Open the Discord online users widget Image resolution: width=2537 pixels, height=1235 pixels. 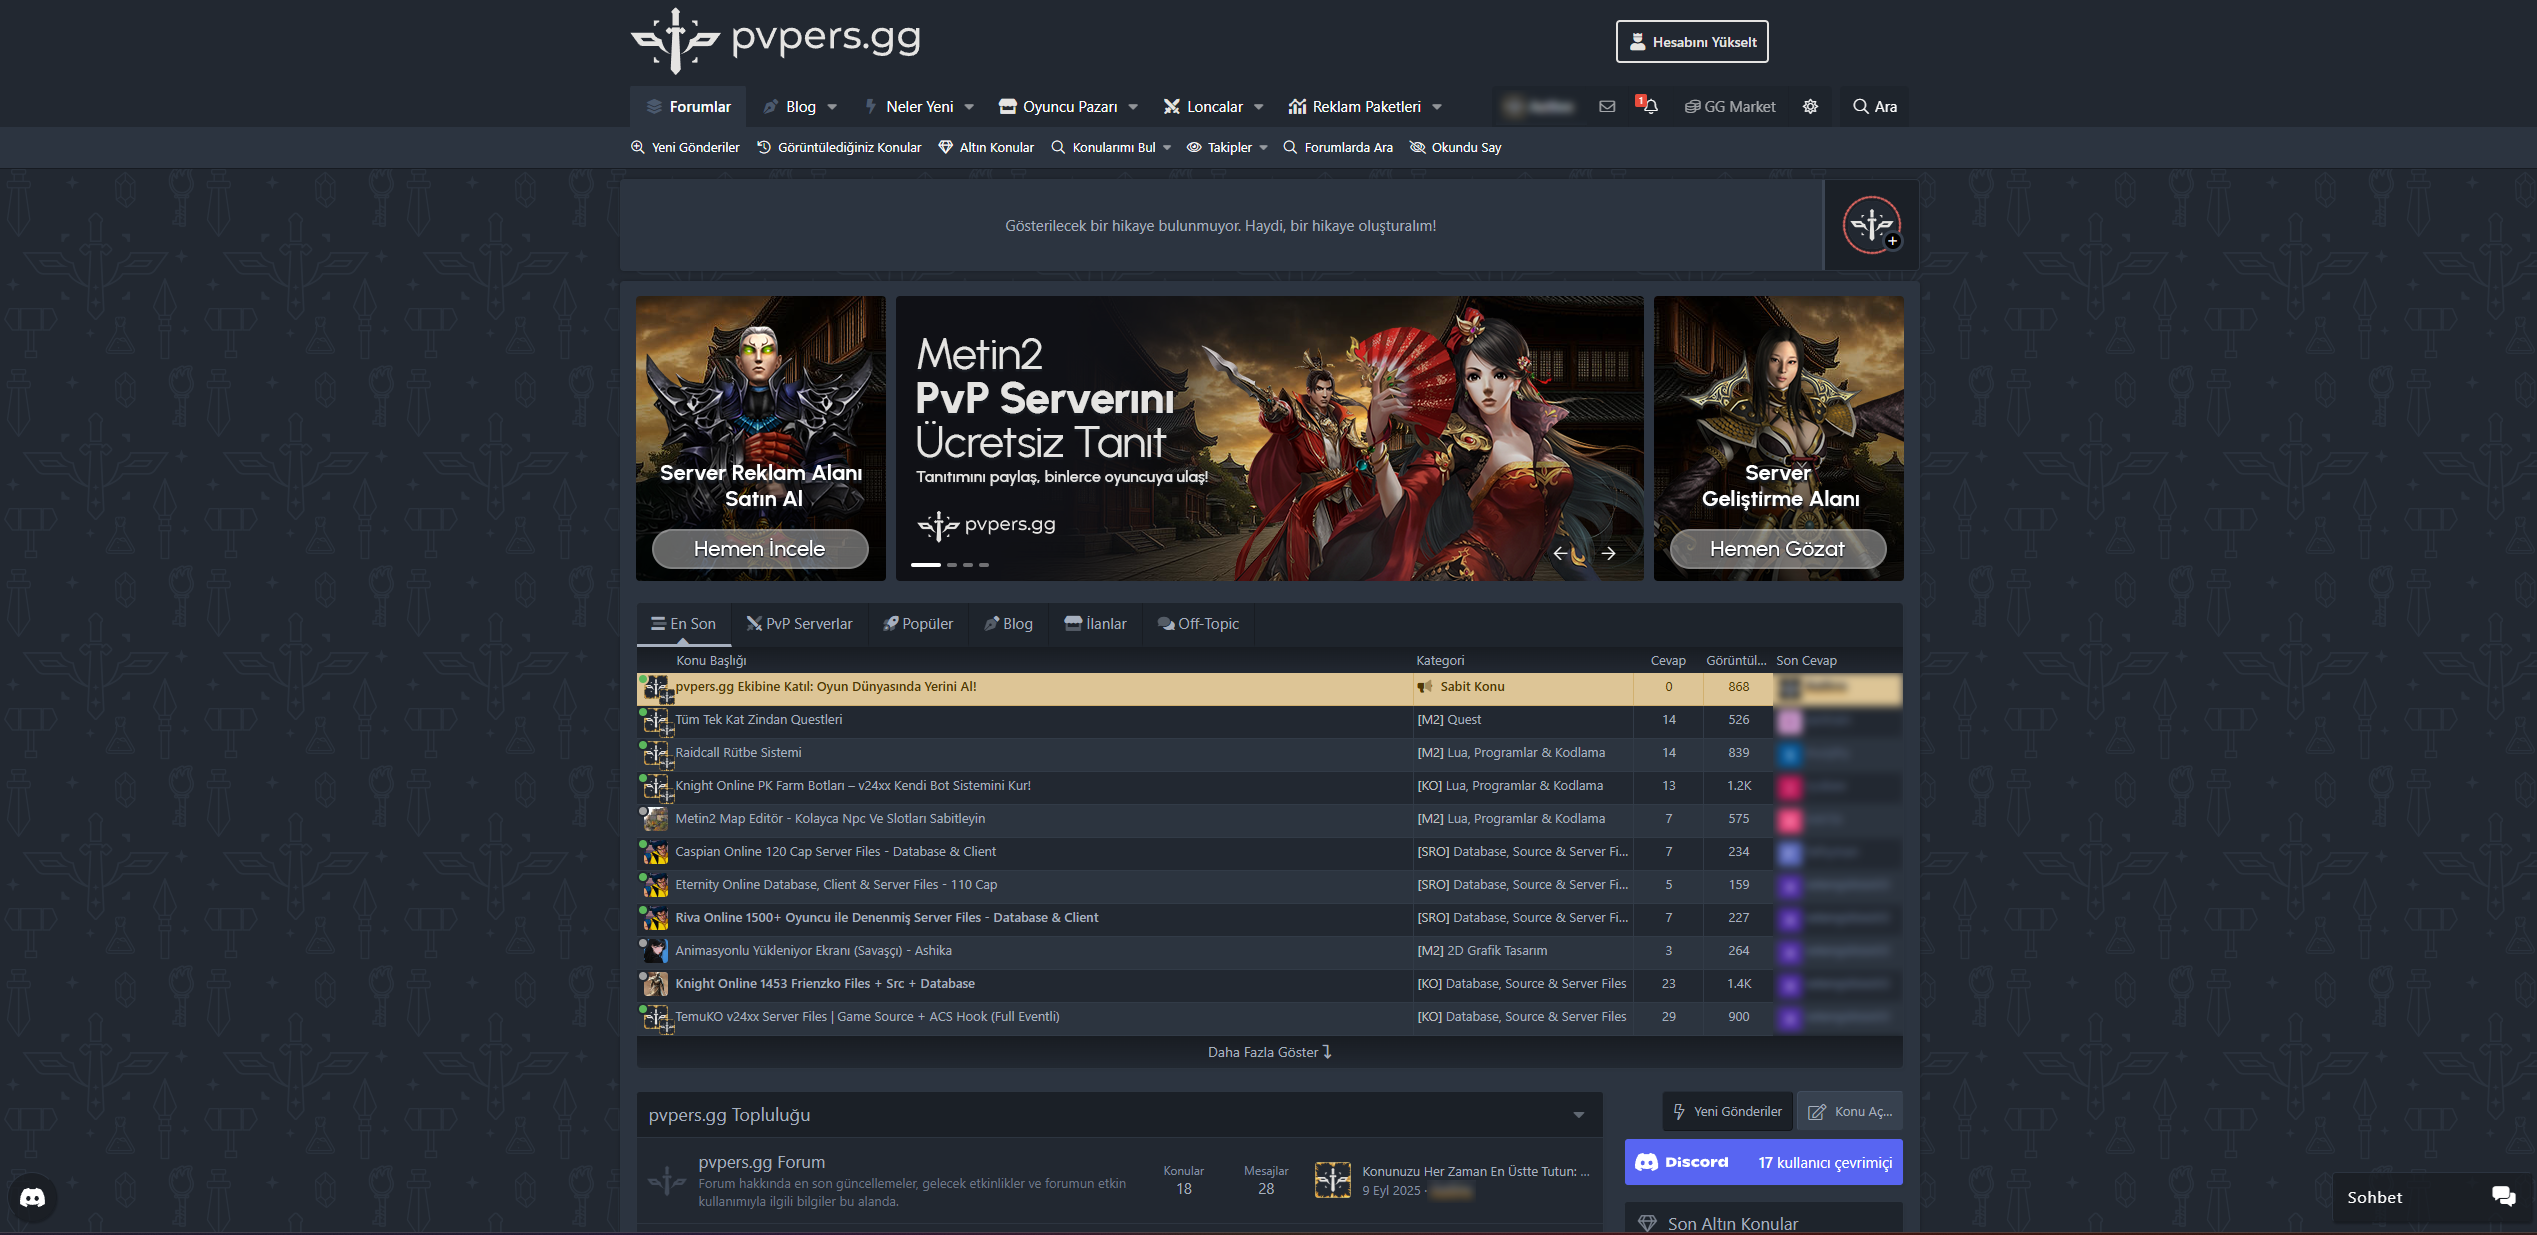click(x=1764, y=1163)
